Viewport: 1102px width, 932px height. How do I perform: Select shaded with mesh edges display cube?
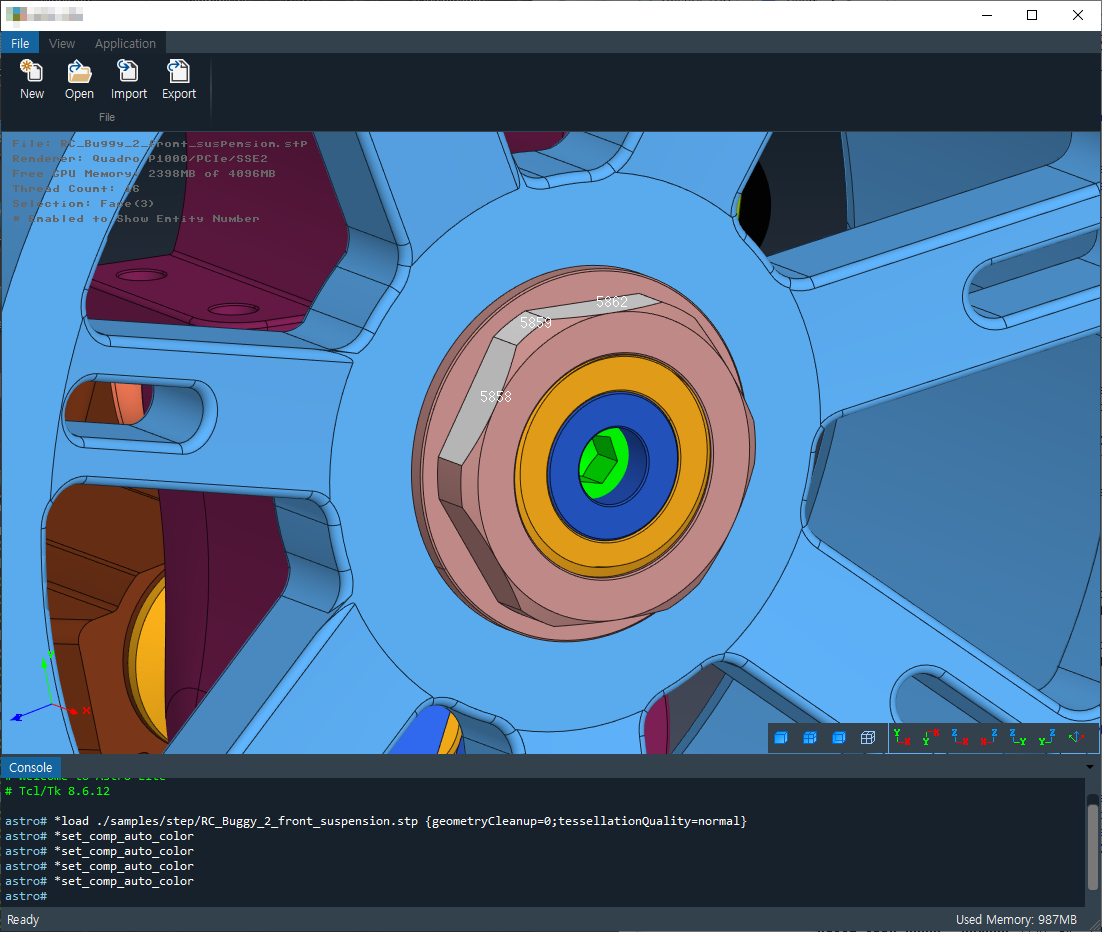point(810,737)
